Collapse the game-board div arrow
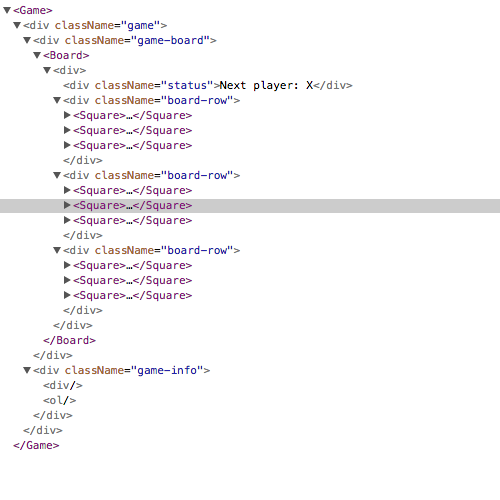Viewport: 500px width, 500px height. tap(27, 40)
